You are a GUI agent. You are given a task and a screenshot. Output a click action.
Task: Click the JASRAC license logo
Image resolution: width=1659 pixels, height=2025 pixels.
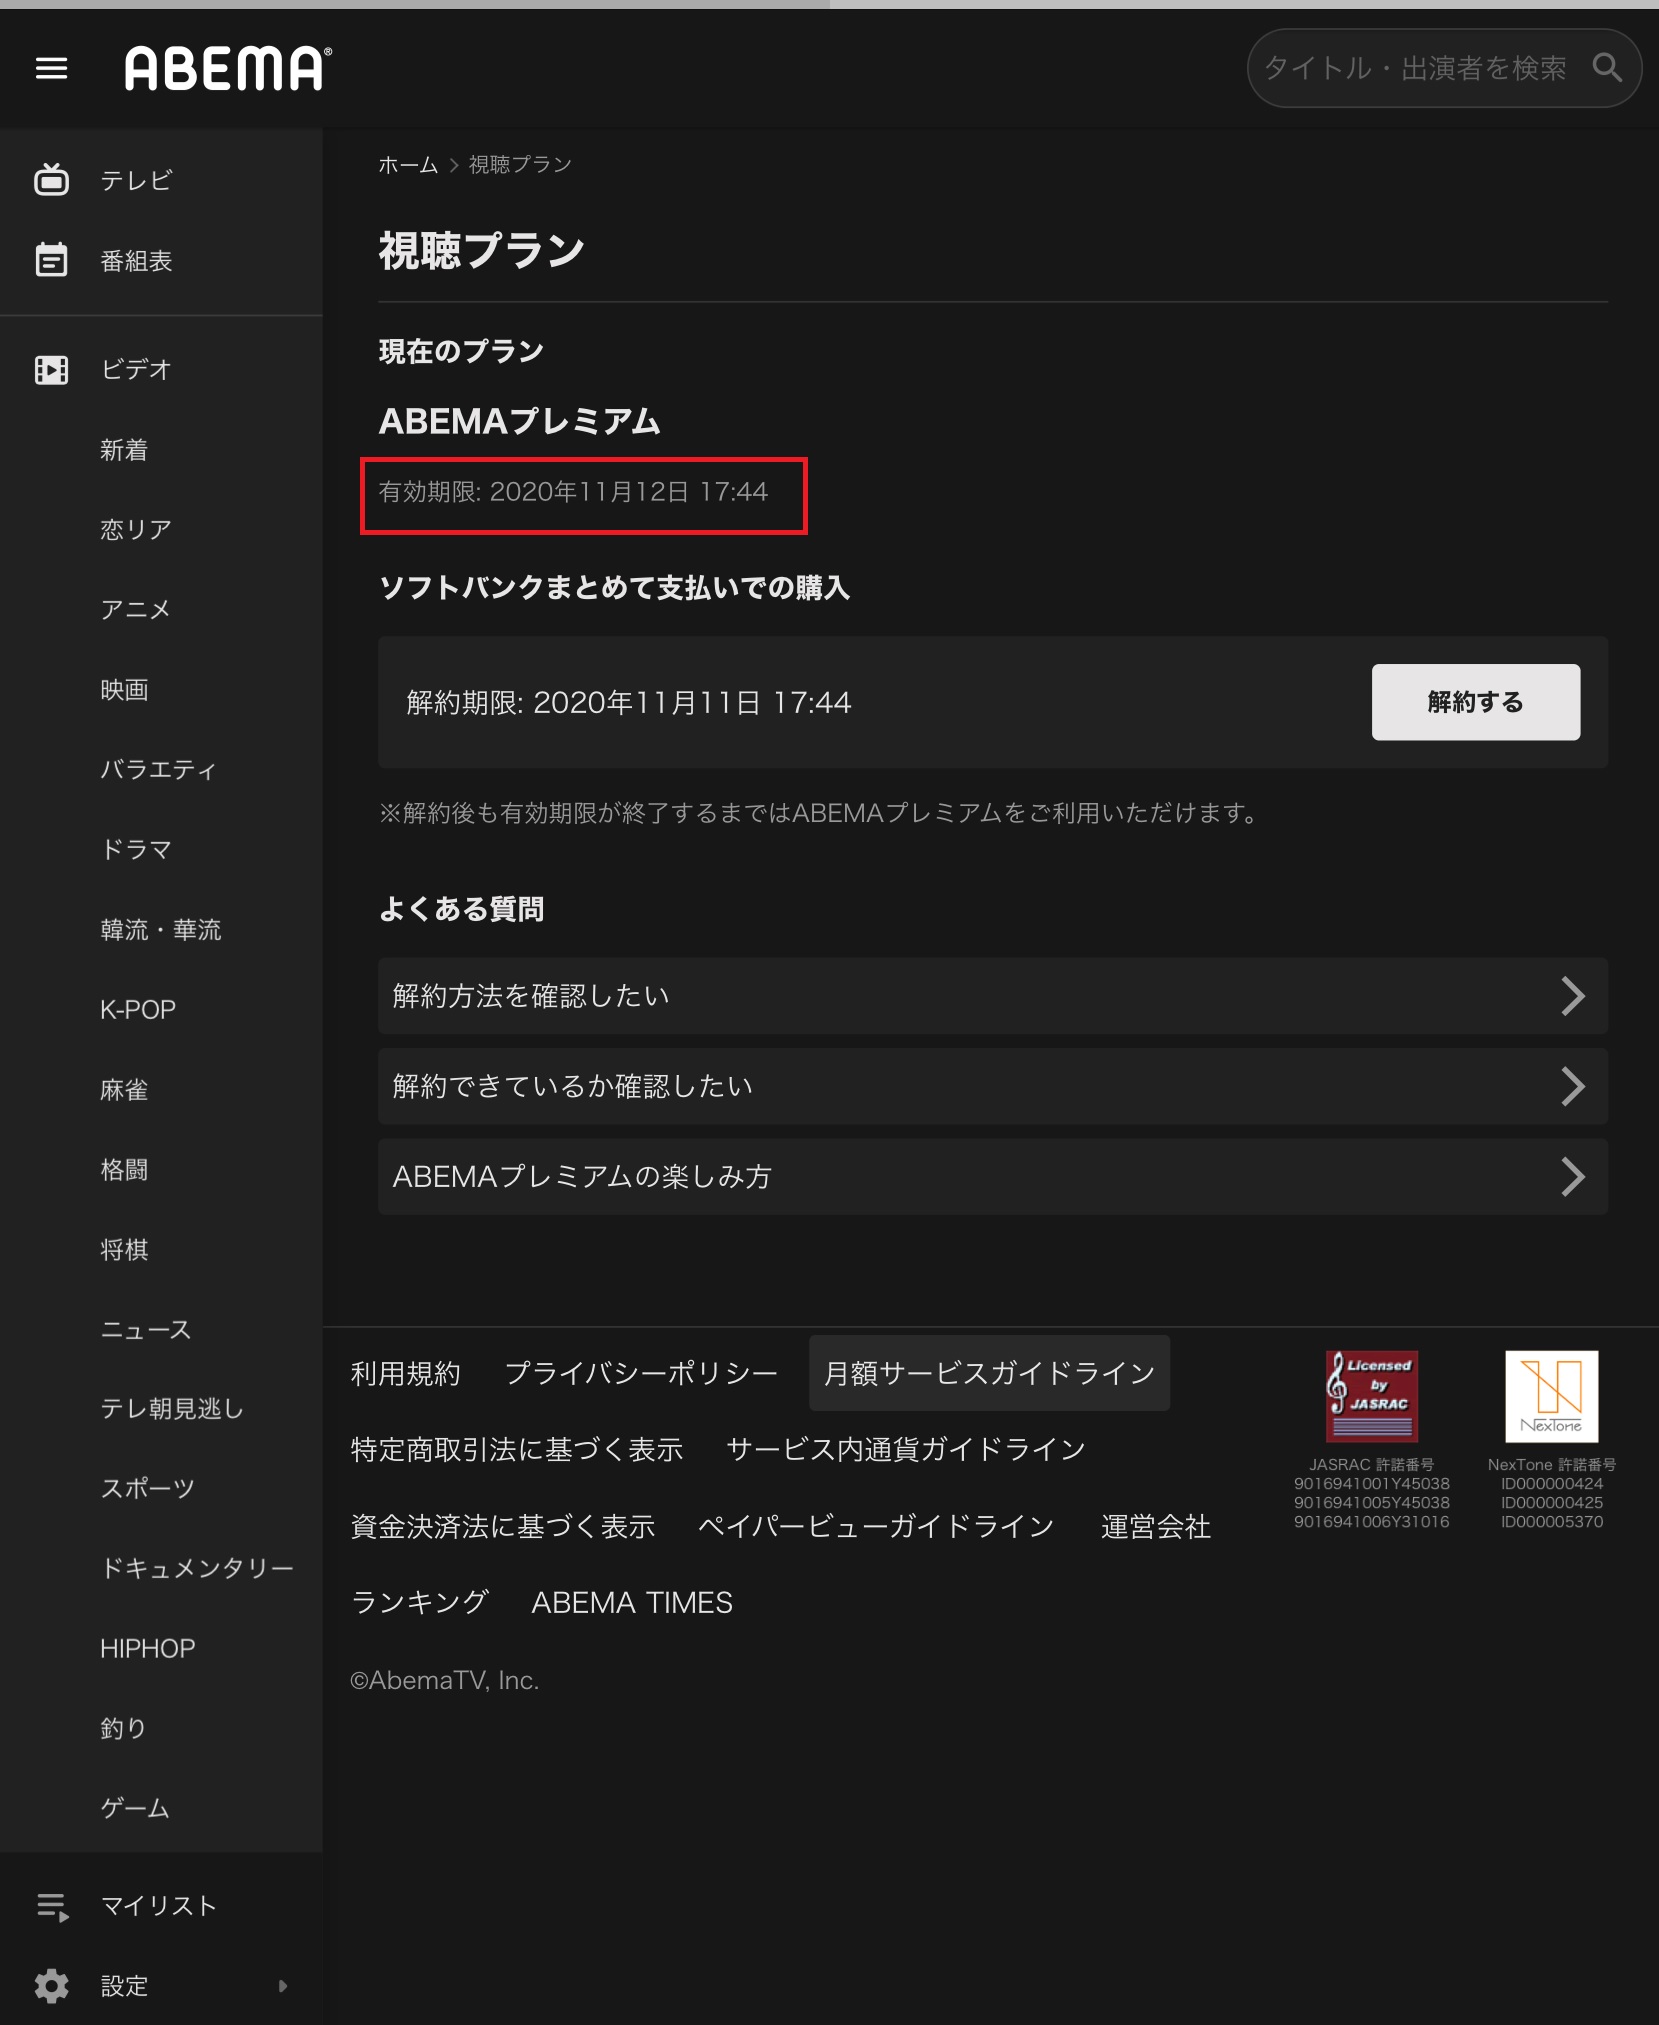(x=1372, y=1396)
